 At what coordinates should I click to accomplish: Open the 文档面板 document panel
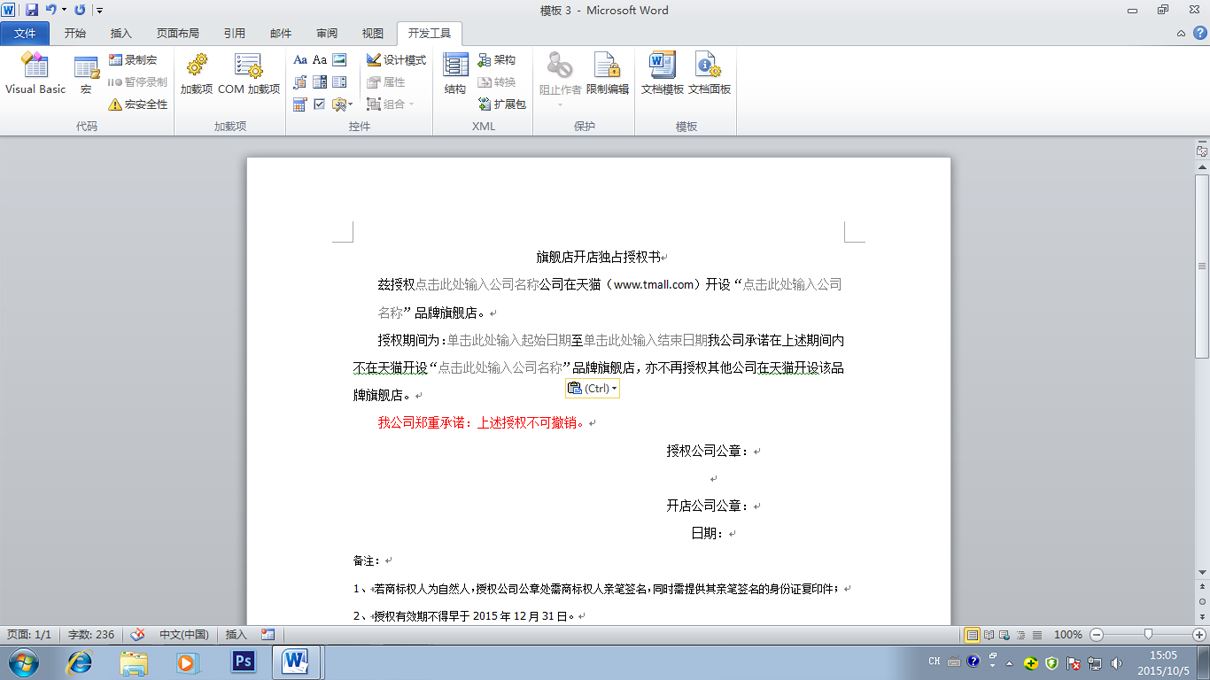[709, 75]
